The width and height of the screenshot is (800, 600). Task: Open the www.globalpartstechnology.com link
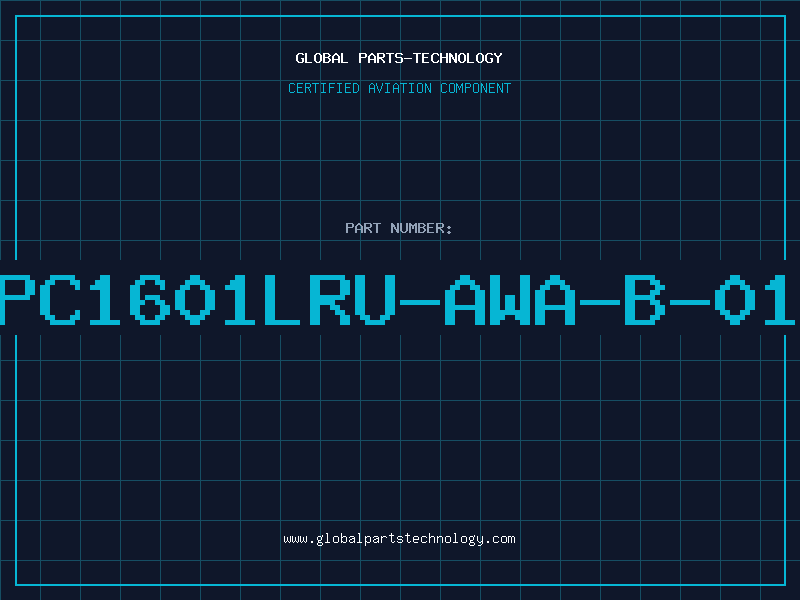(x=399, y=539)
